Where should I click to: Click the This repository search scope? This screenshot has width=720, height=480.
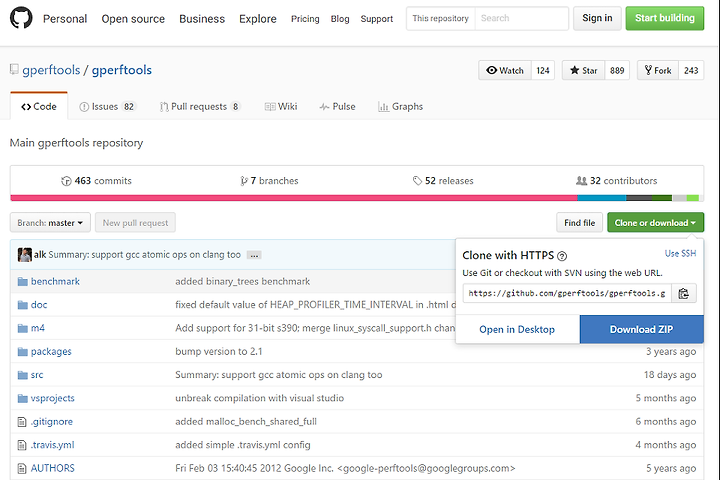440,18
